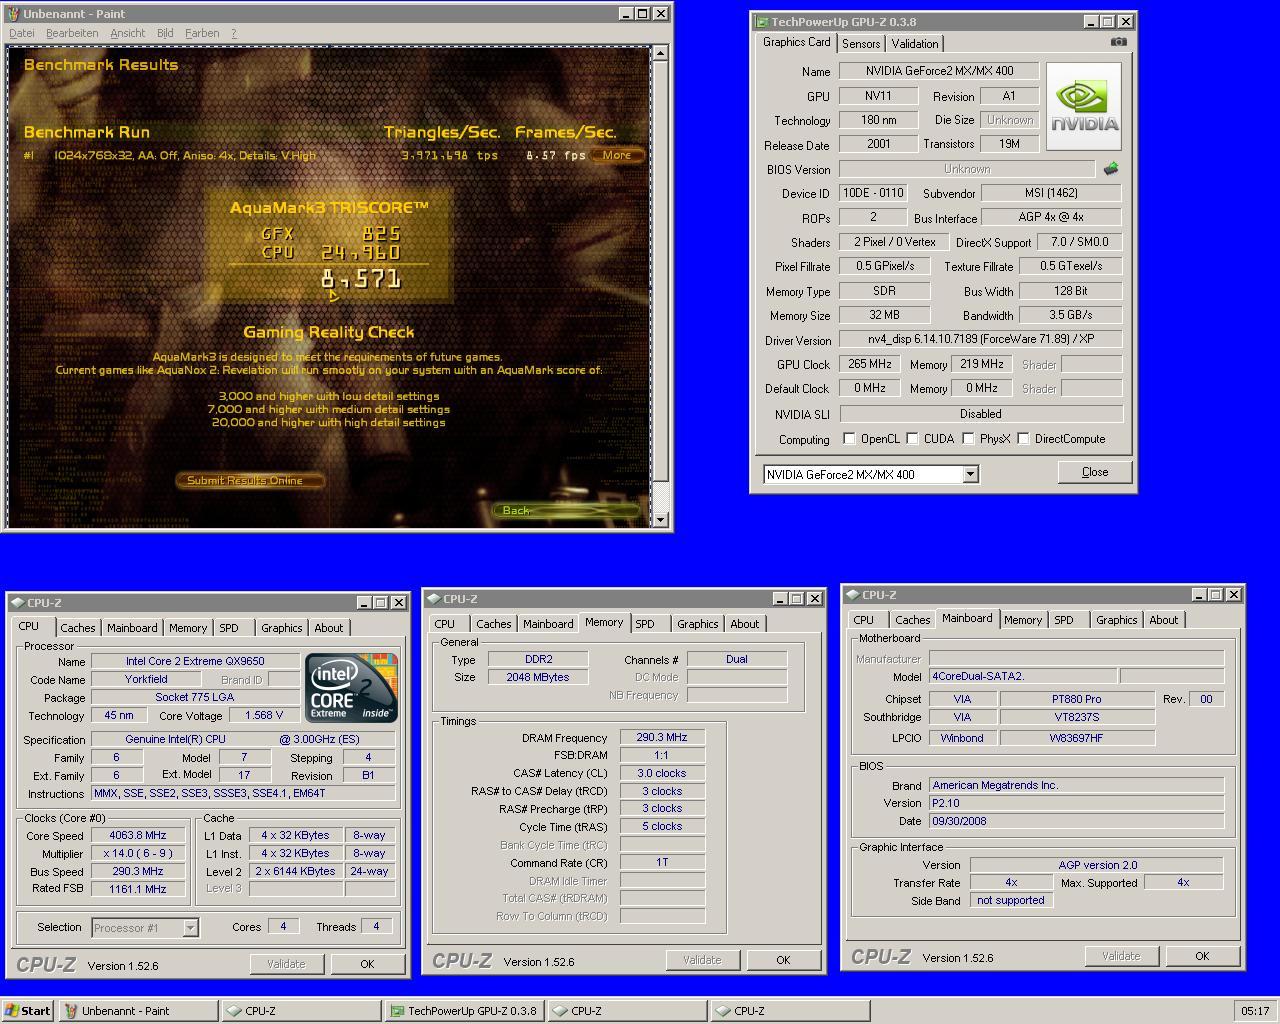The image size is (1280, 1024).
Task: Open Caches tab in left CPU-Z window
Action: coord(77,628)
